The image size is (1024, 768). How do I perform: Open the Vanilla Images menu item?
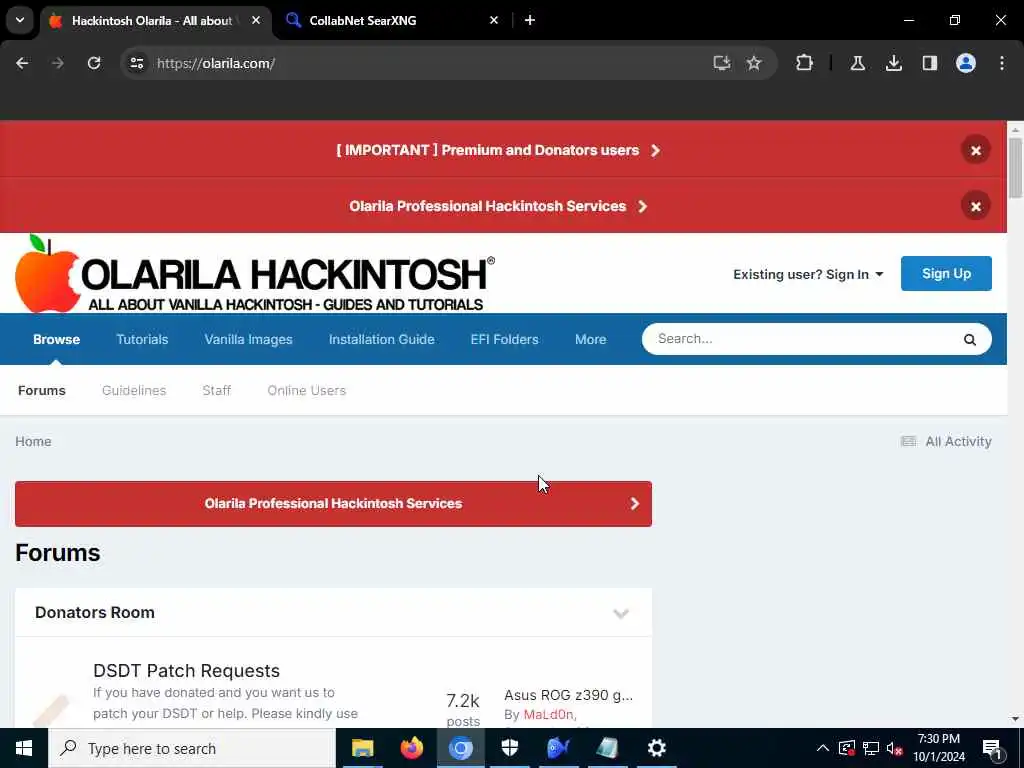[x=248, y=340]
